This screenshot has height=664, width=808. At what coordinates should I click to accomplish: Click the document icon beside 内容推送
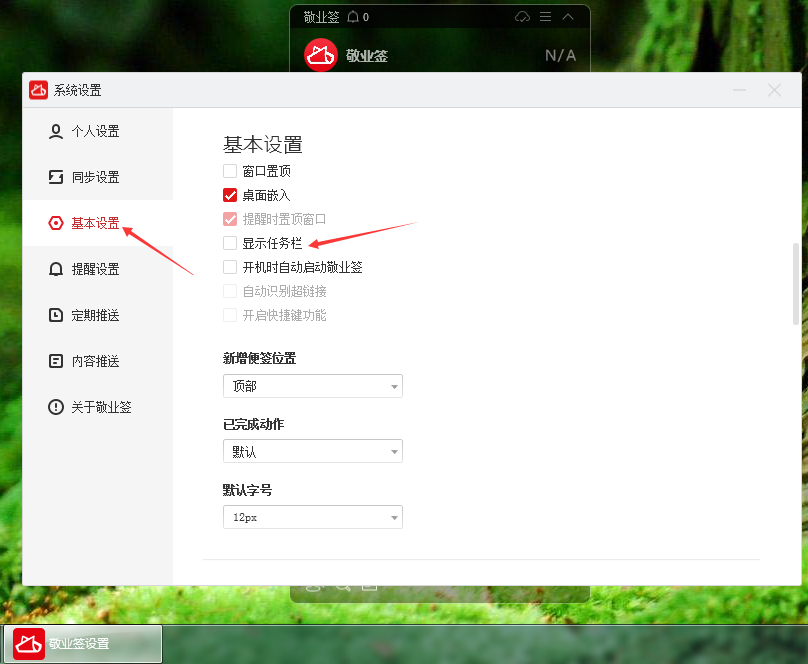(x=56, y=361)
